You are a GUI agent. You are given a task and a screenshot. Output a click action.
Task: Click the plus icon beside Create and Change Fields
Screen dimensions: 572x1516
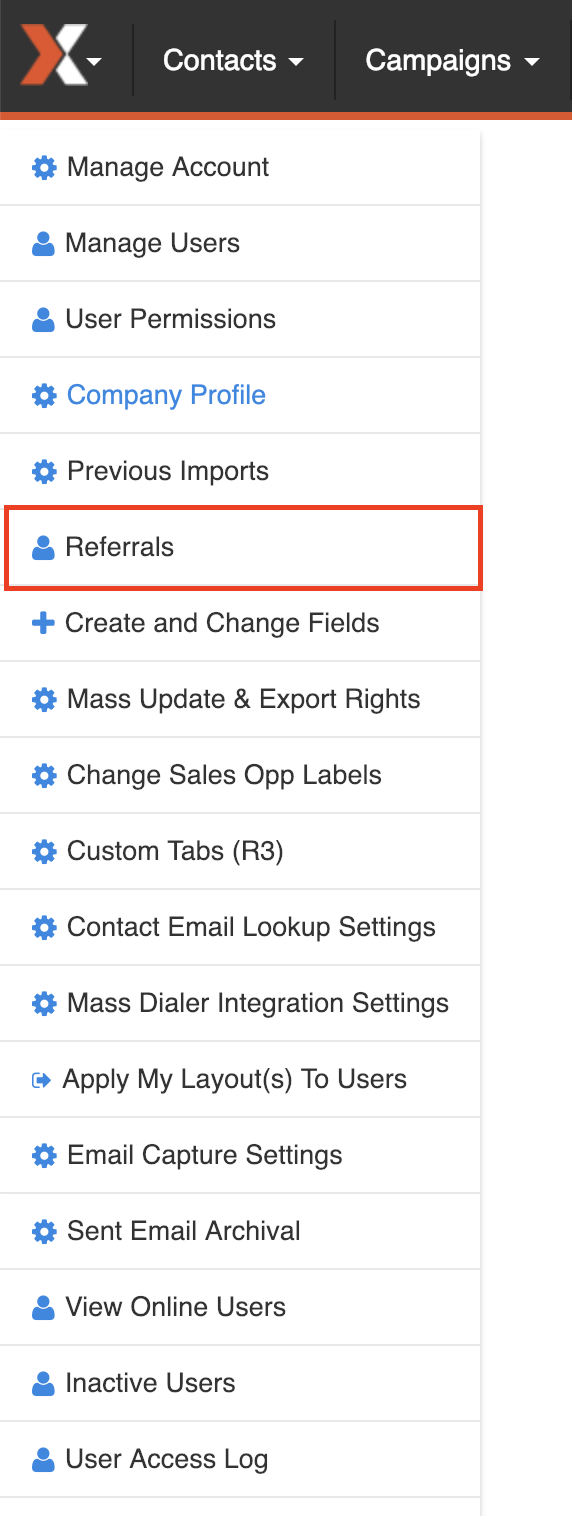[43, 623]
